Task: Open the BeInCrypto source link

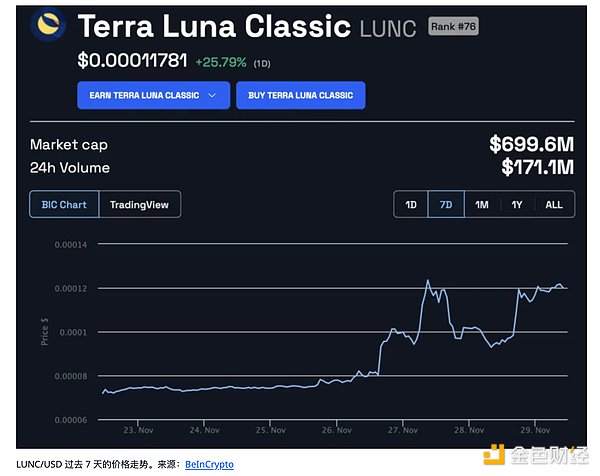Action: point(209,464)
